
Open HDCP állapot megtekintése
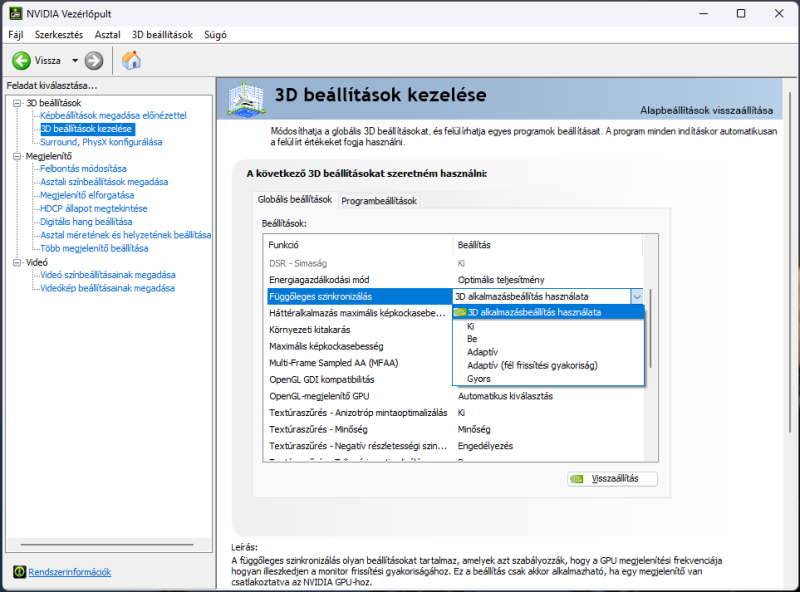pyautogui.click(x=94, y=208)
